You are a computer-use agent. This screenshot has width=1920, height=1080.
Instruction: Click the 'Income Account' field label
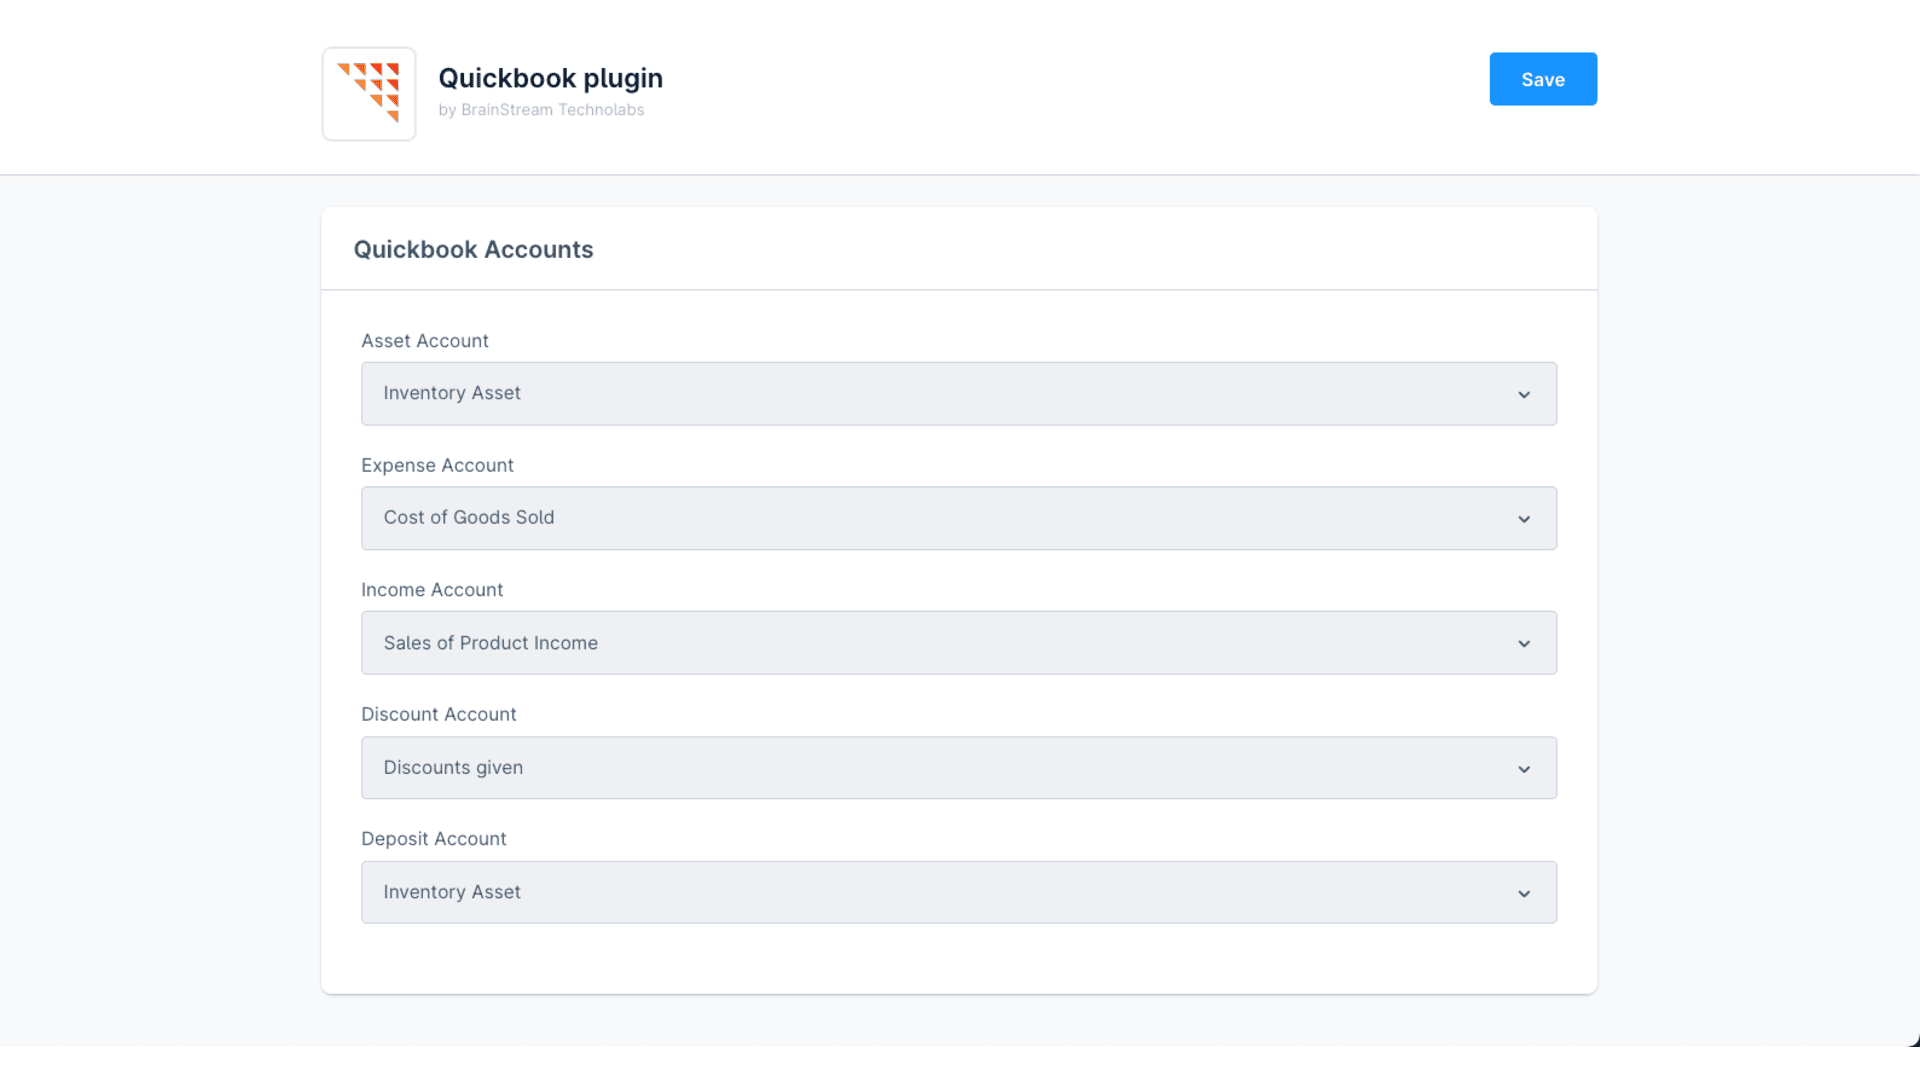[432, 590]
